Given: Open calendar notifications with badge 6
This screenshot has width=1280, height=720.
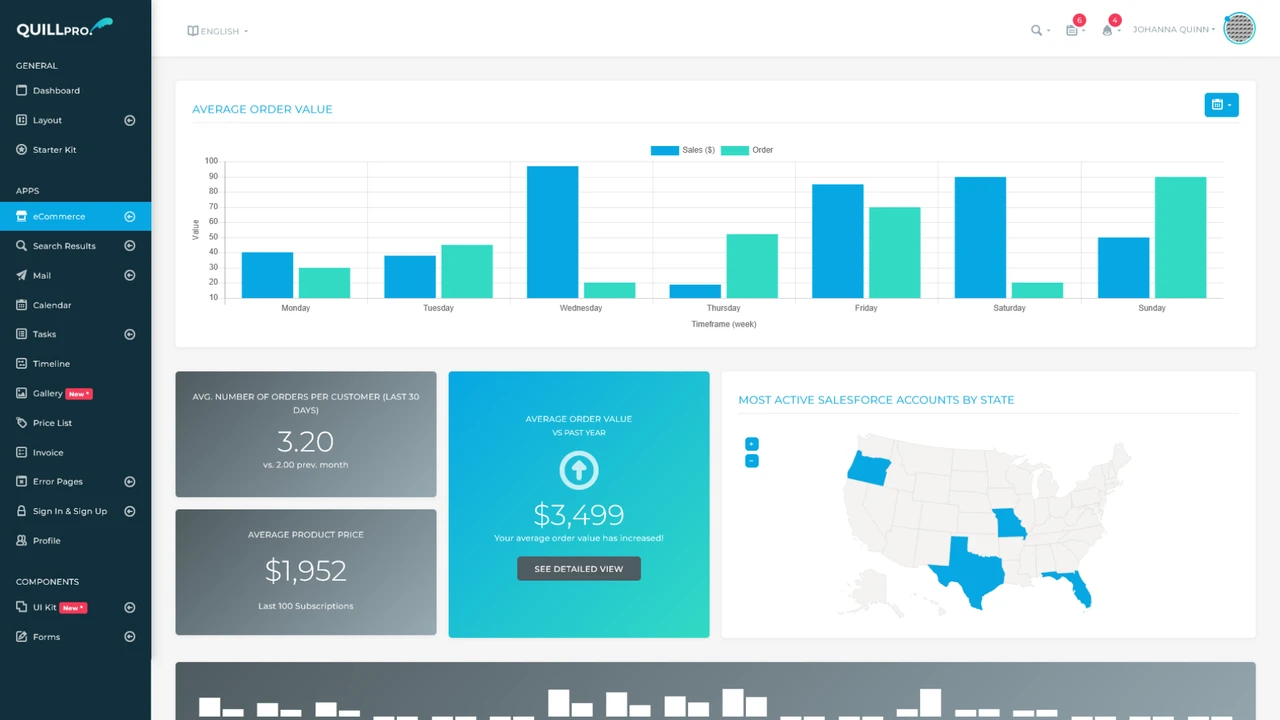Looking at the screenshot, I should (x=1074, y=28).
